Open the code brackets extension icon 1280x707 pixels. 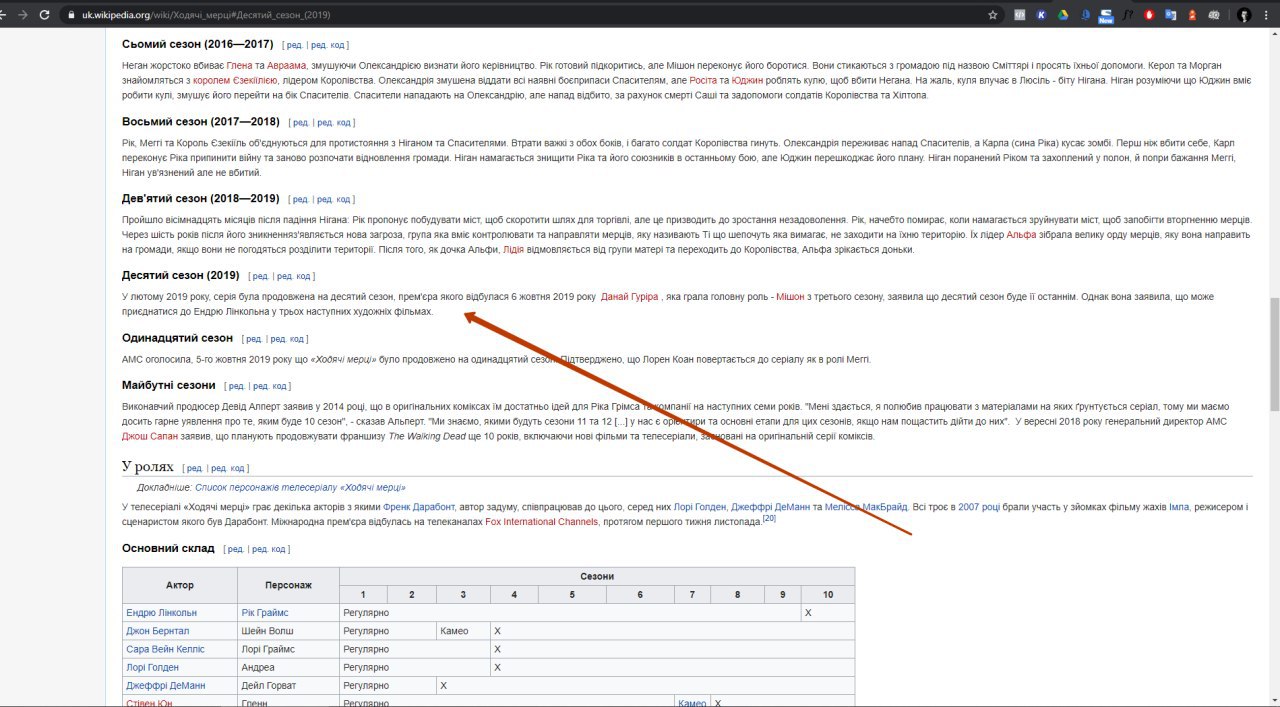point(1020,15)
